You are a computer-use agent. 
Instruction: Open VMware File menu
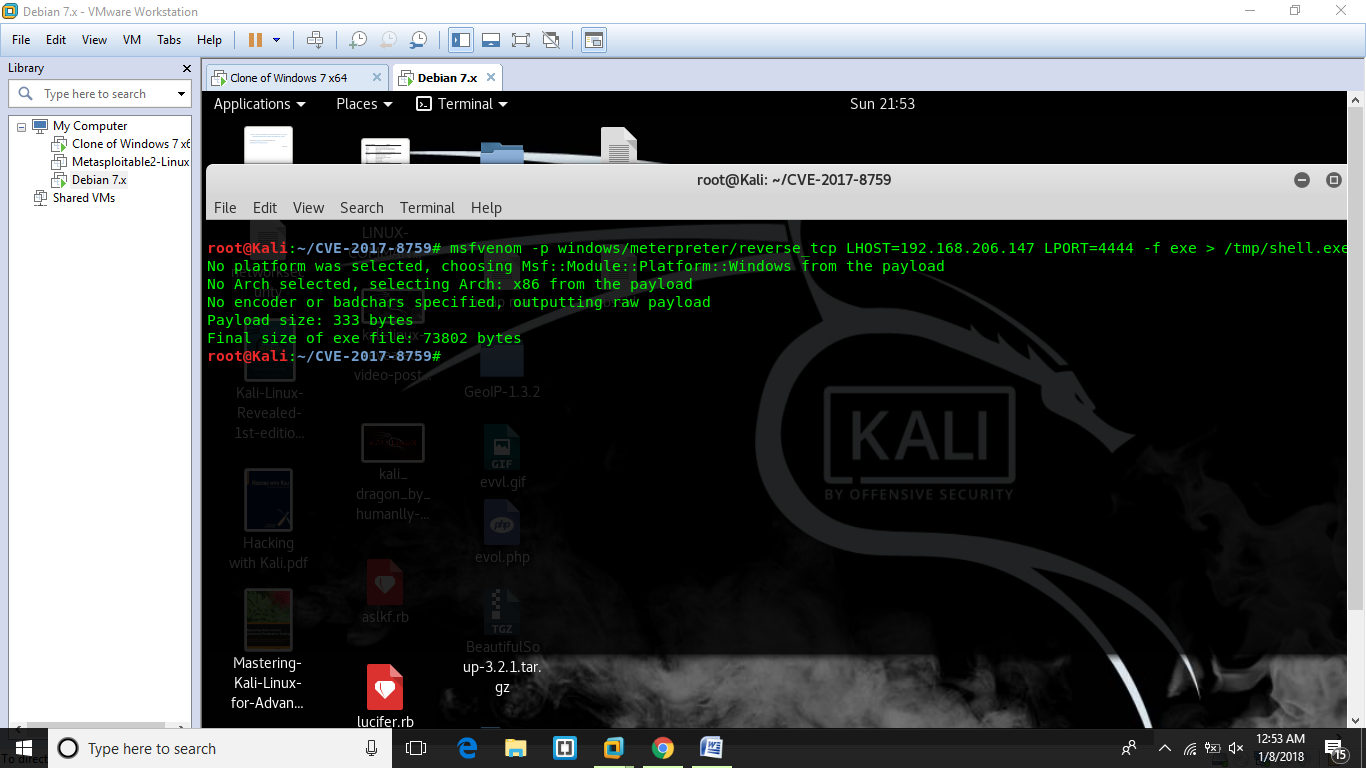[21, 40]
